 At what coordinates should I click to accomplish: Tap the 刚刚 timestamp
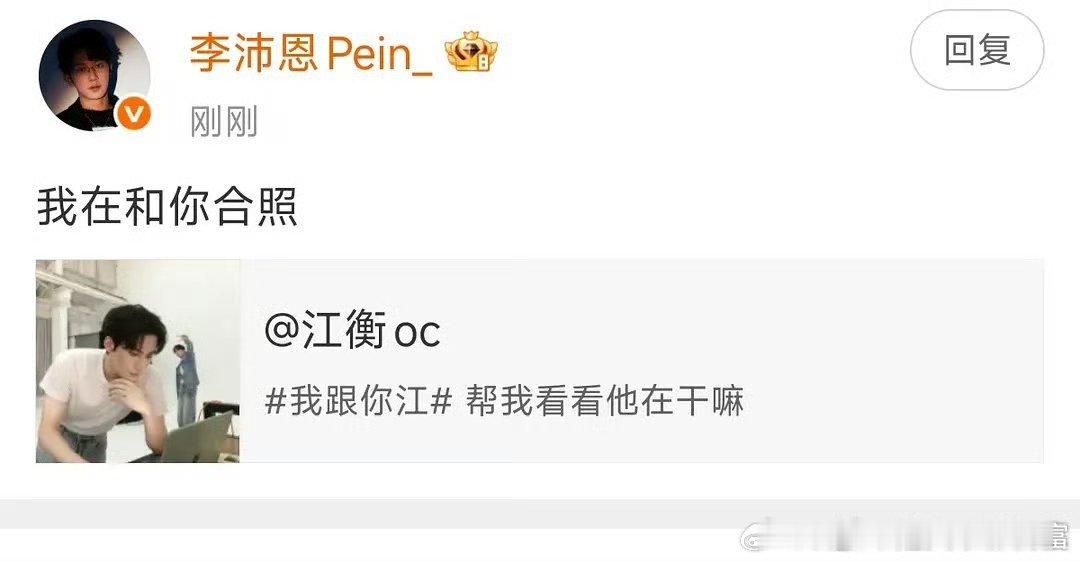[224, 122]
